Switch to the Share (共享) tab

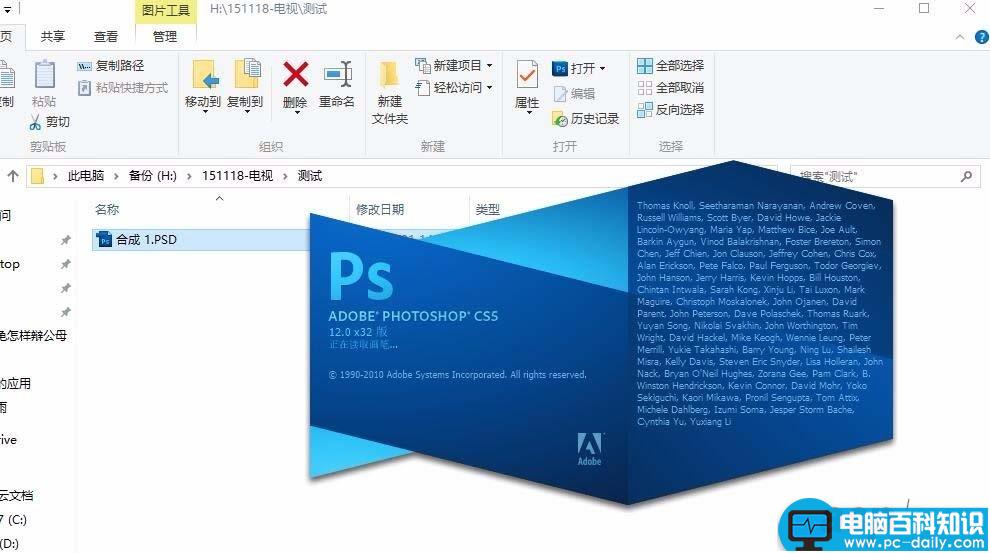pos(53,37)
